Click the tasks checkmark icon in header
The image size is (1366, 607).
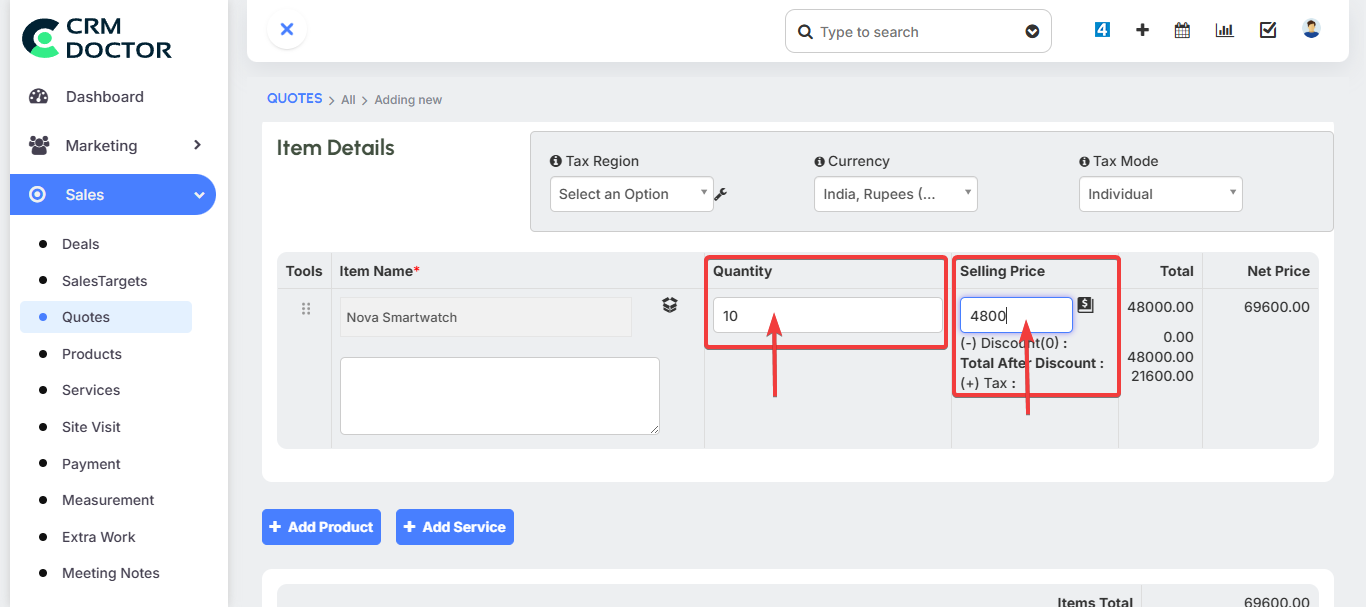pos(1268,30)
